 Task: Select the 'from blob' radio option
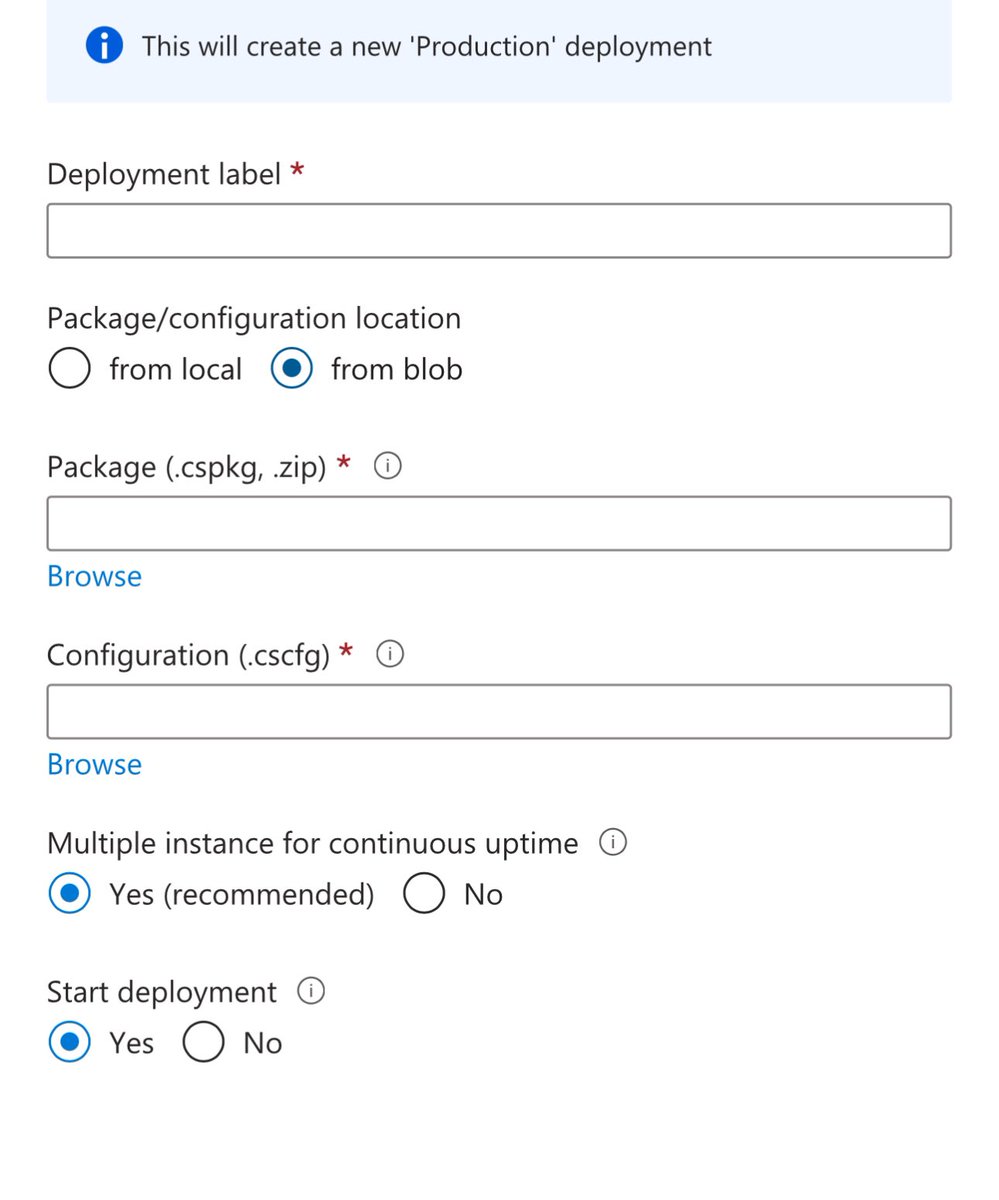291,369
